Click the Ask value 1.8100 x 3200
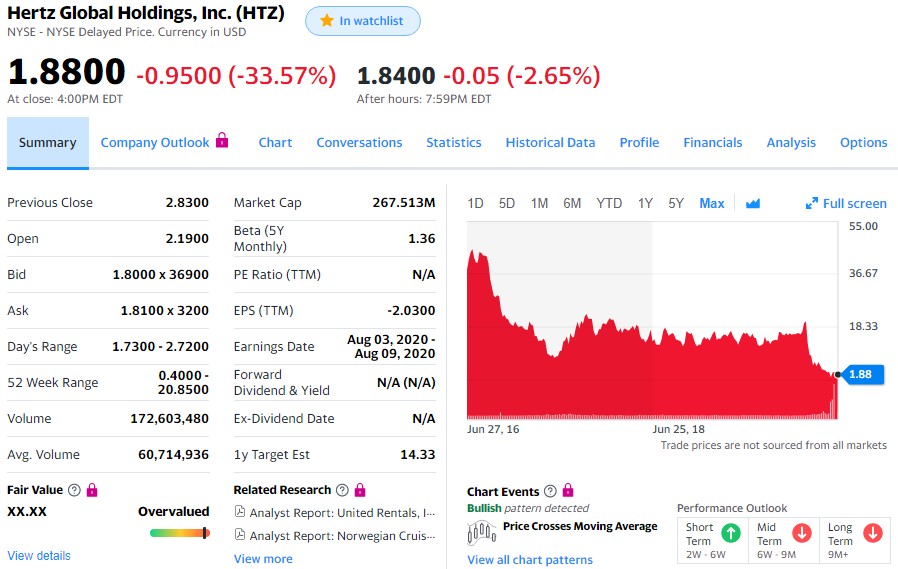Image resolution: width=898 pixels, height=569 pixels. point(164,311)
